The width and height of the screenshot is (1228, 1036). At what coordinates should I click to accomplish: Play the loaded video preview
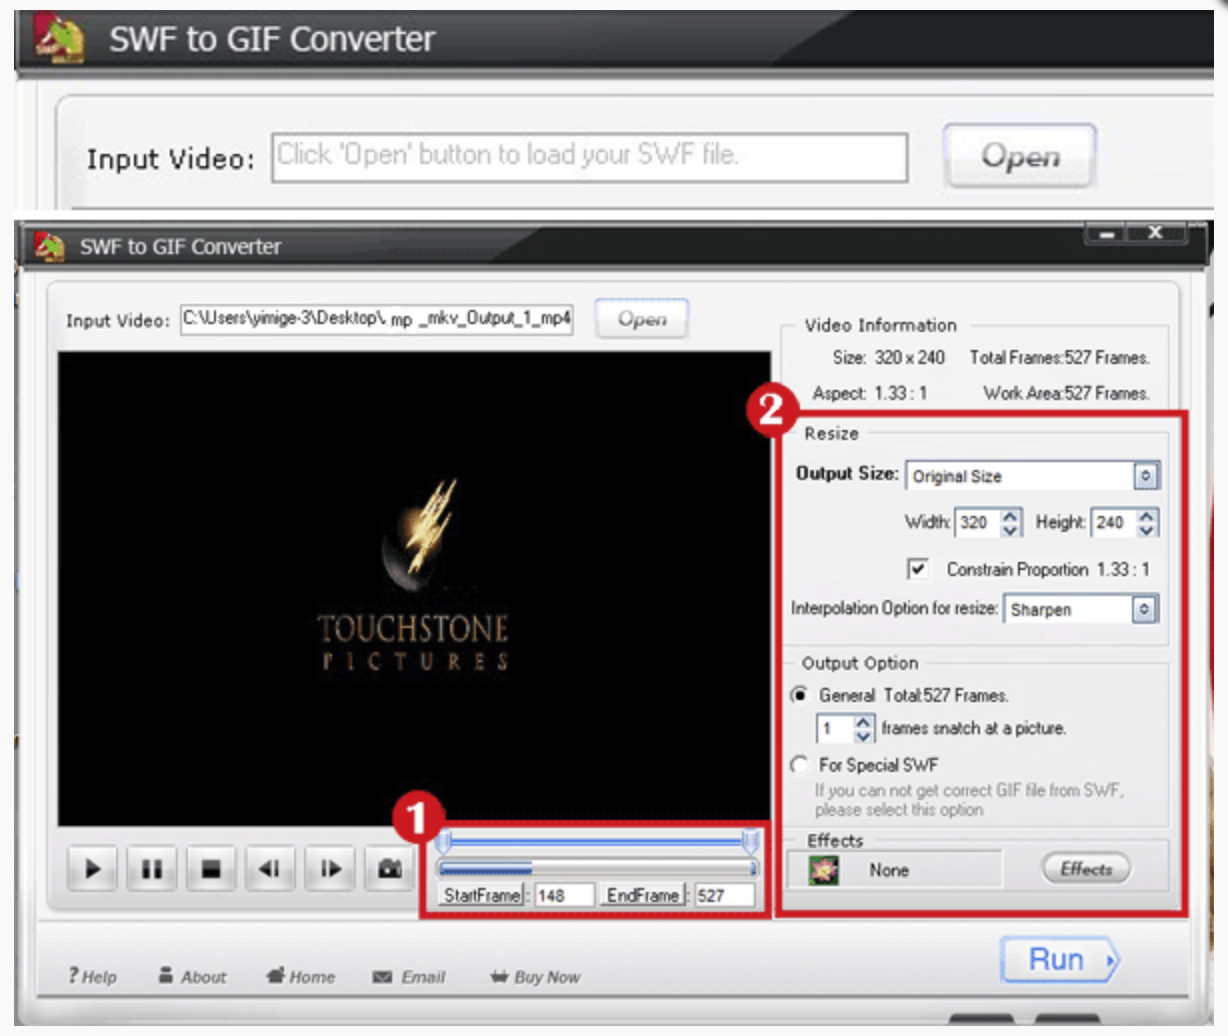(92, 869)
